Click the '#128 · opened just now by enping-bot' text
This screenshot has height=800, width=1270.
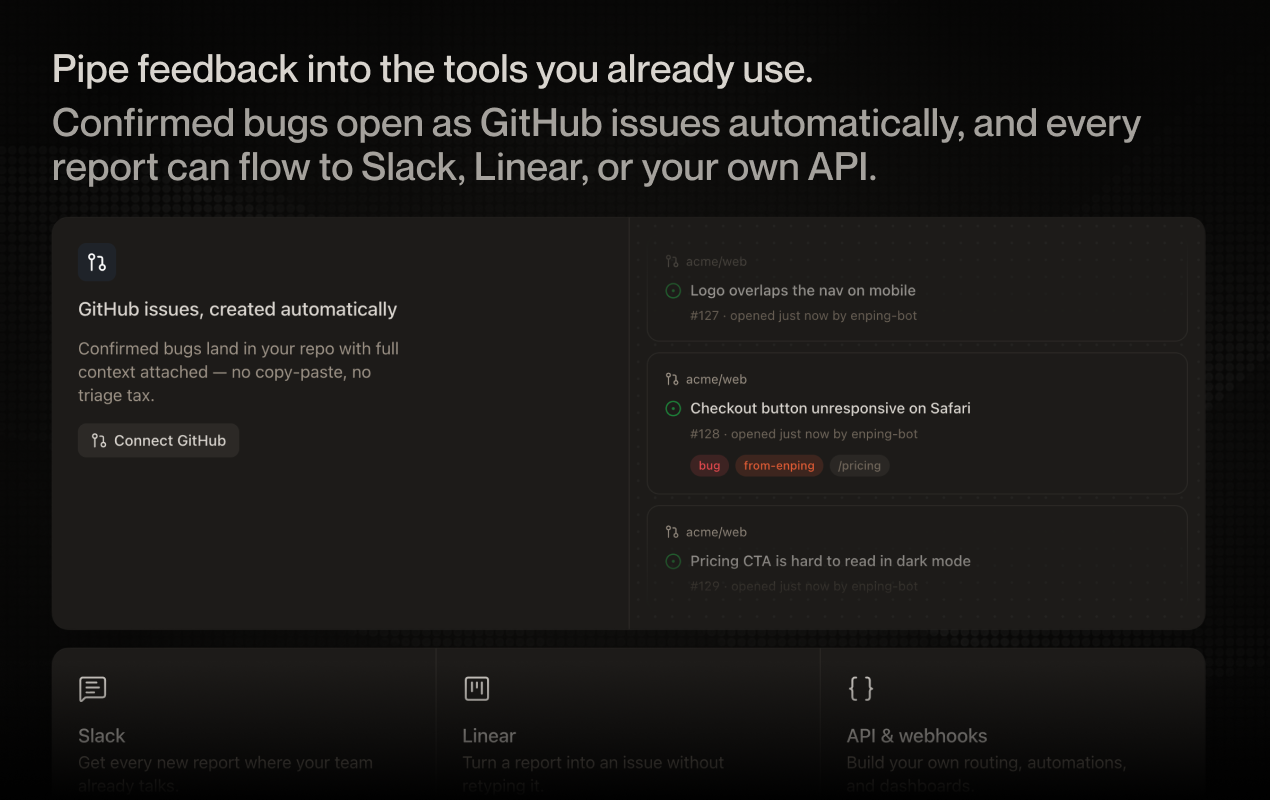pyautogui.click(x=804, y=434)
